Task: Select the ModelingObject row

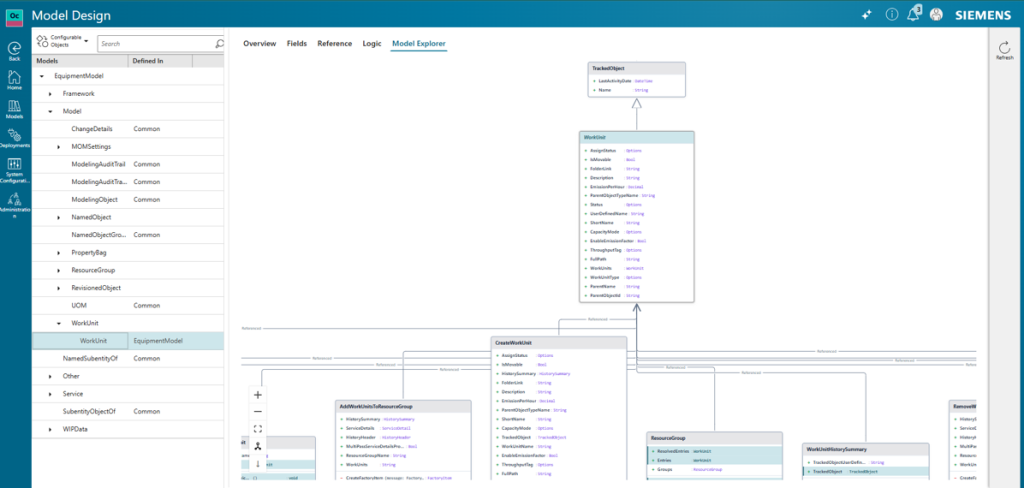Action: click(128, 200)
